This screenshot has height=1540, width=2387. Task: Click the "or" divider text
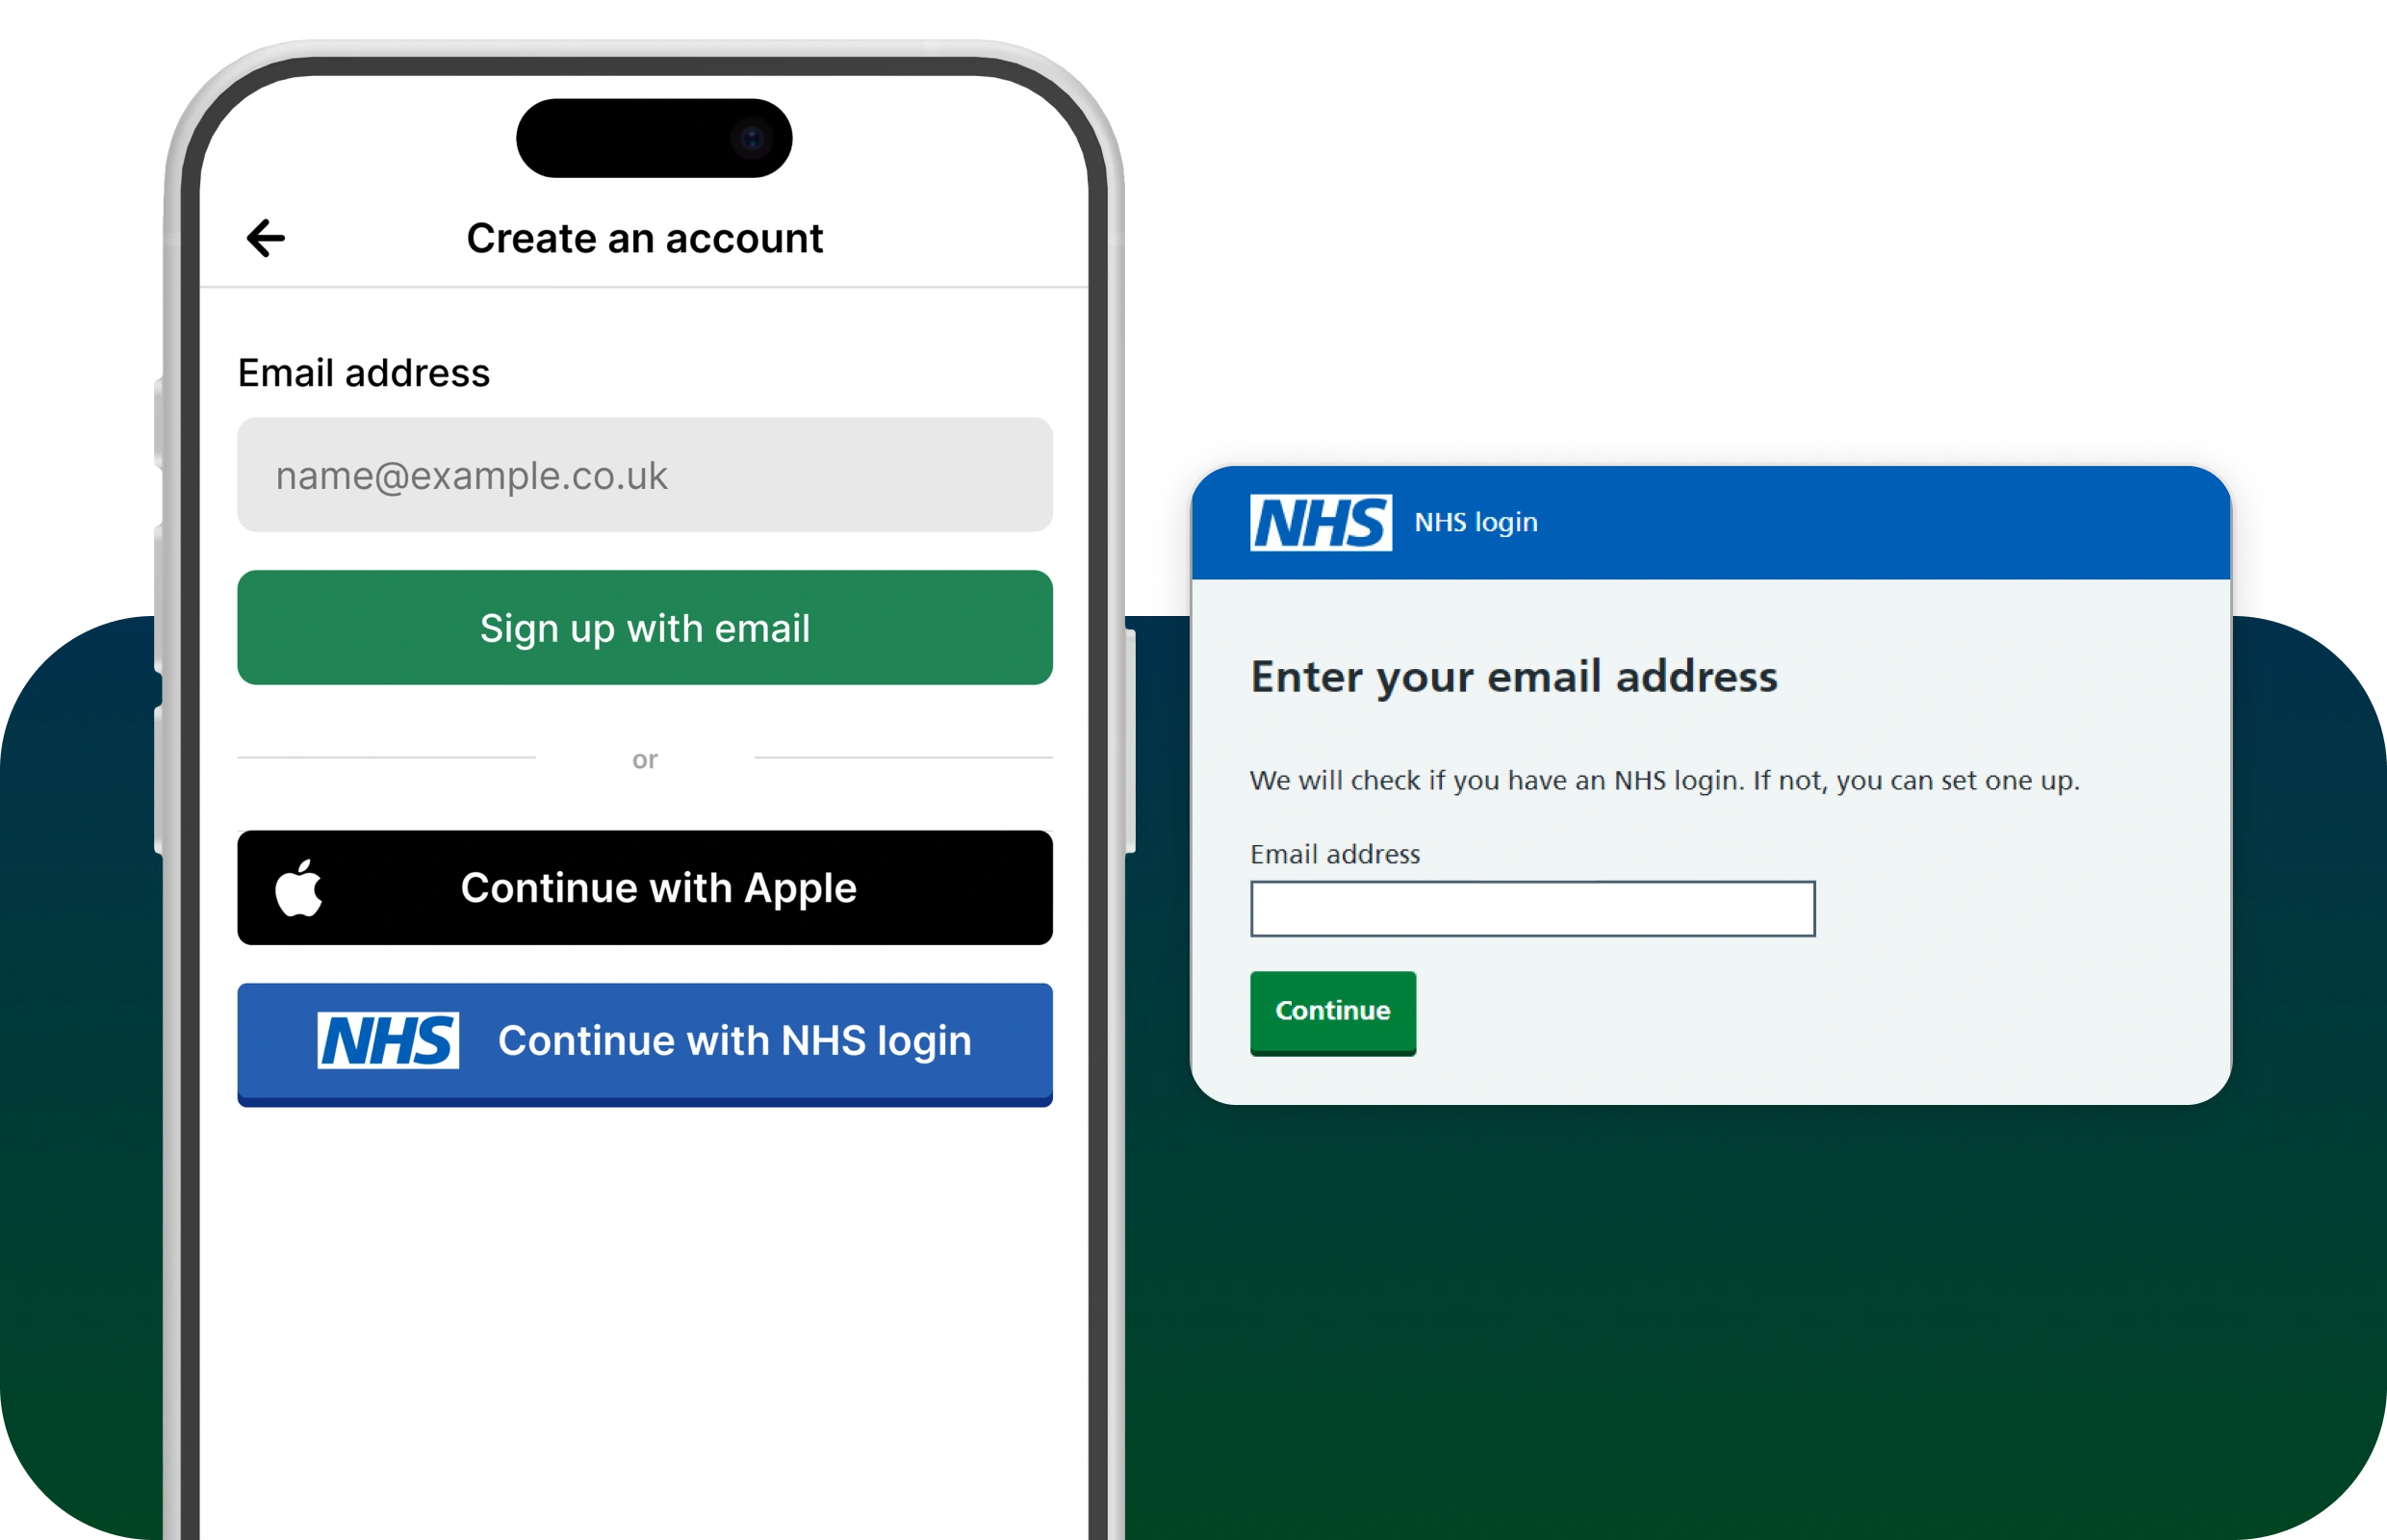[x=645, y=759]
